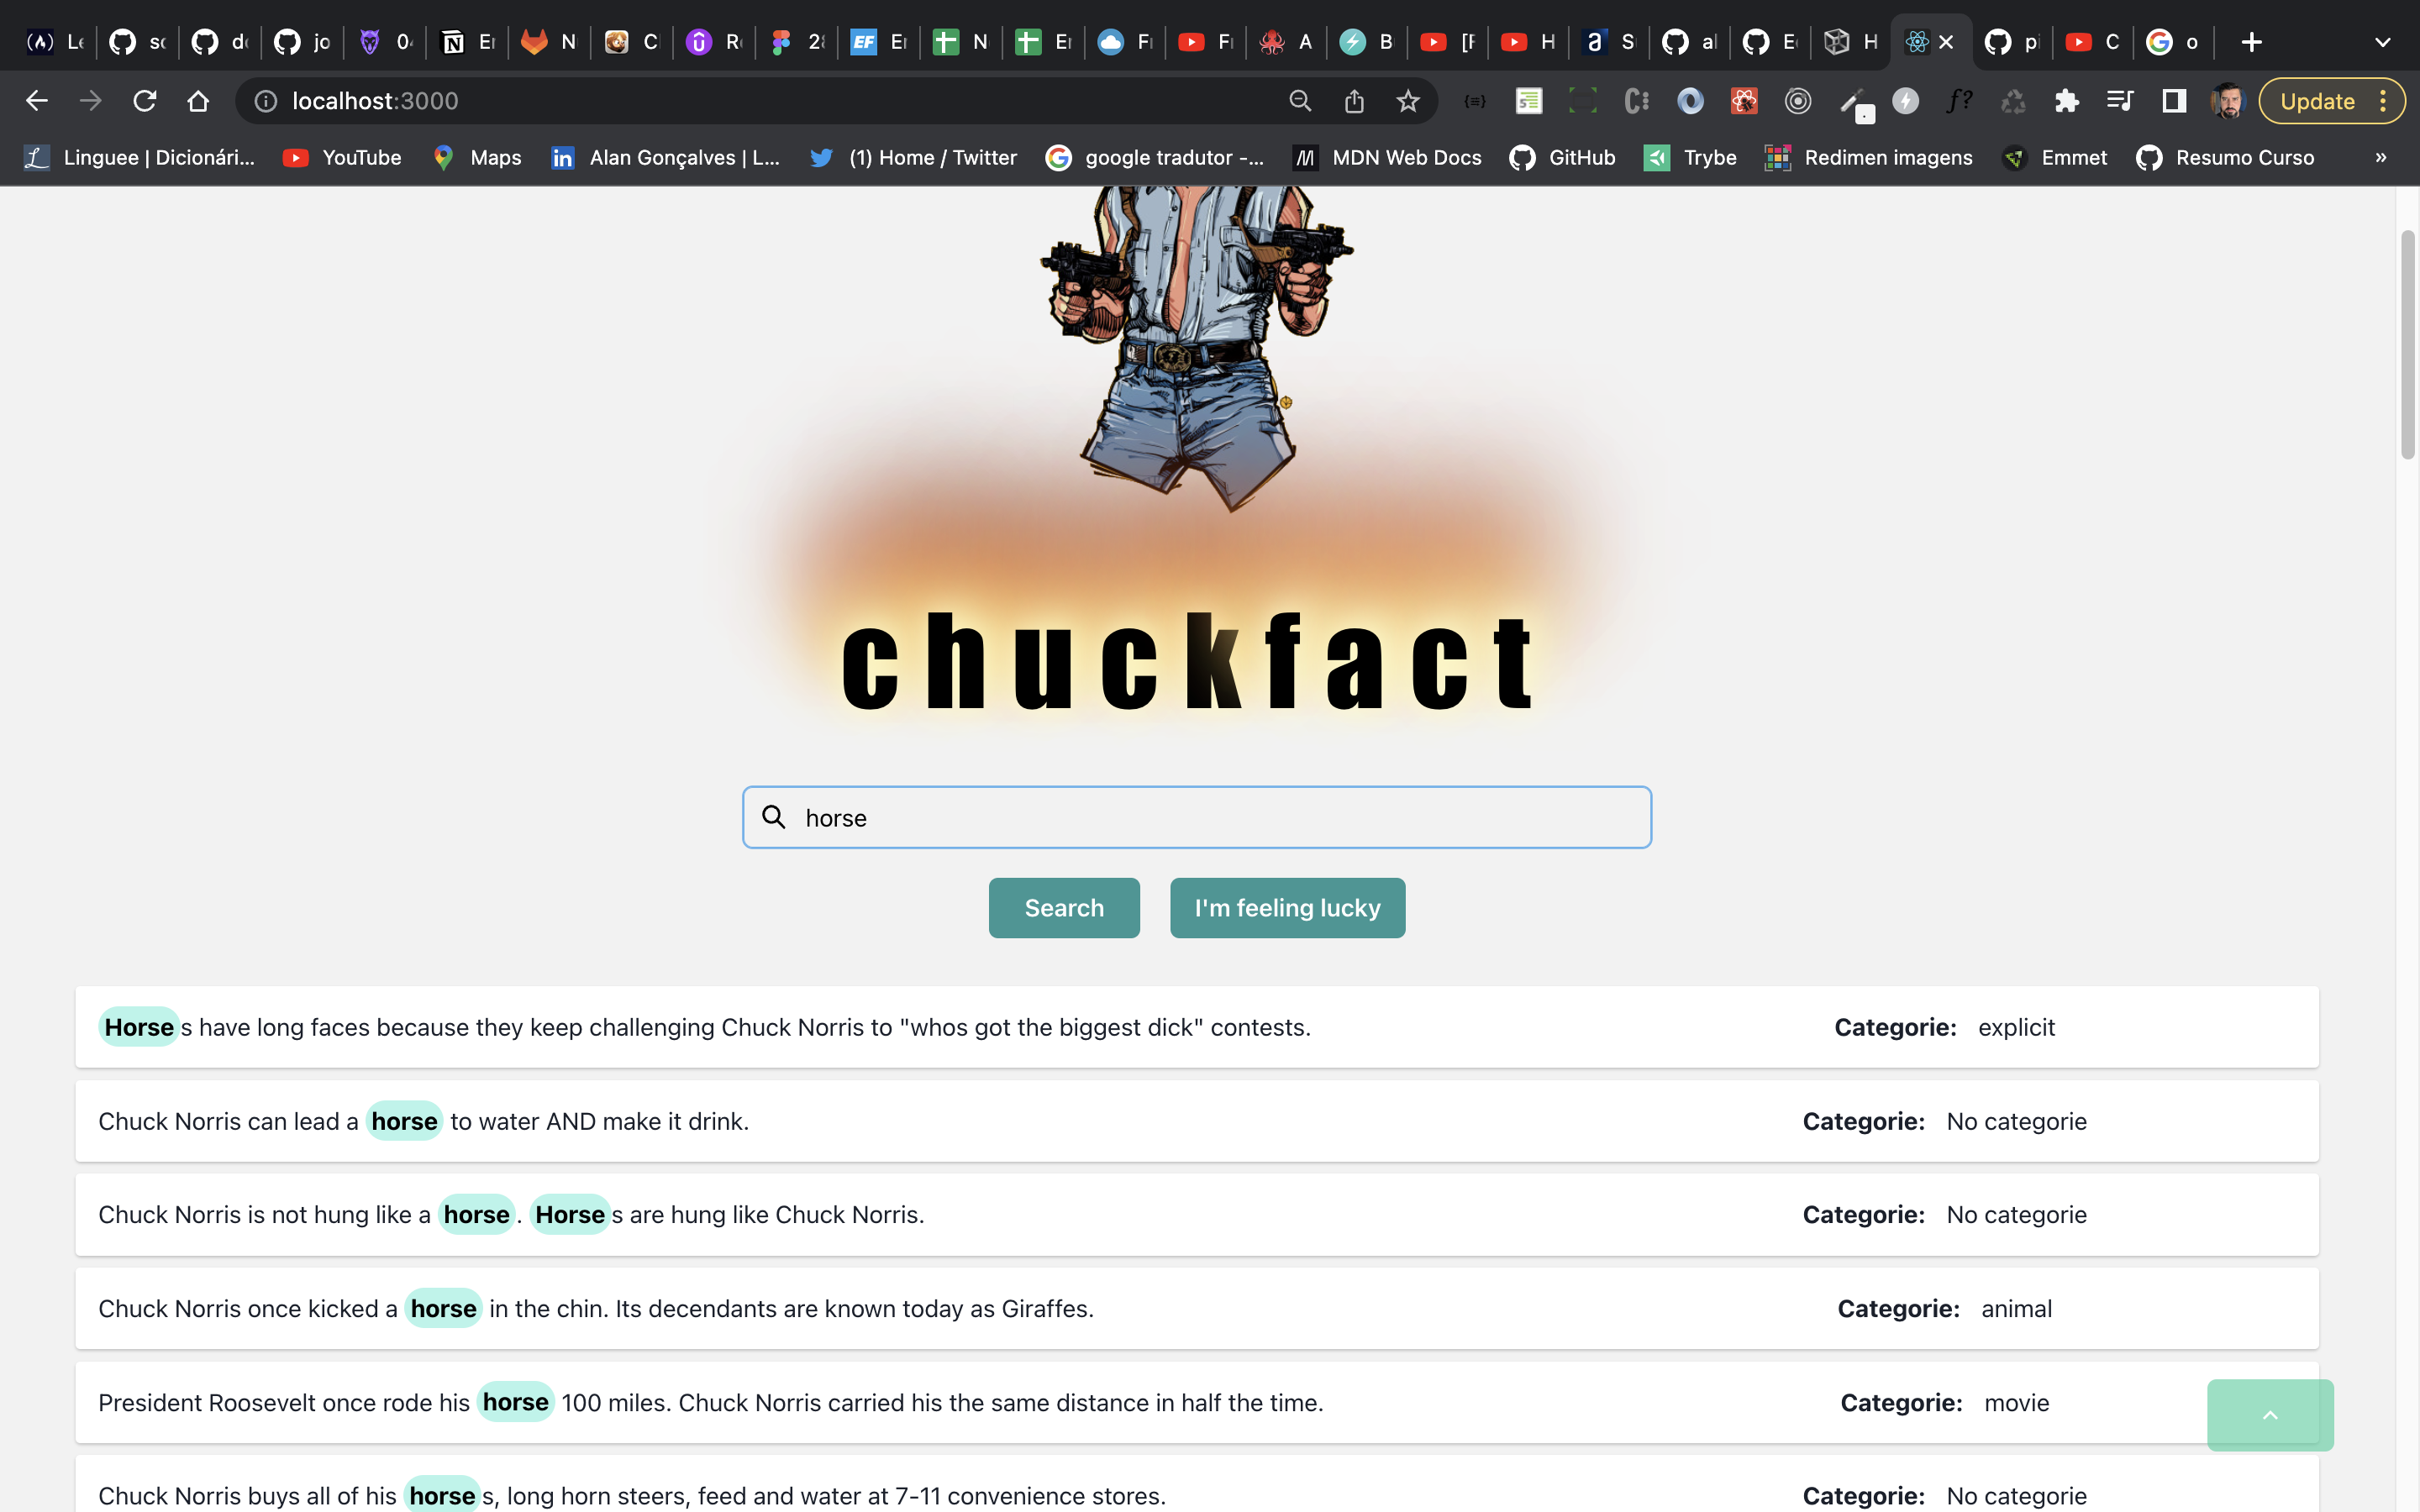Bookmark this page with star icon
The height and width of the screenshot is (1512, 2420).
(x=1408, y=101)
